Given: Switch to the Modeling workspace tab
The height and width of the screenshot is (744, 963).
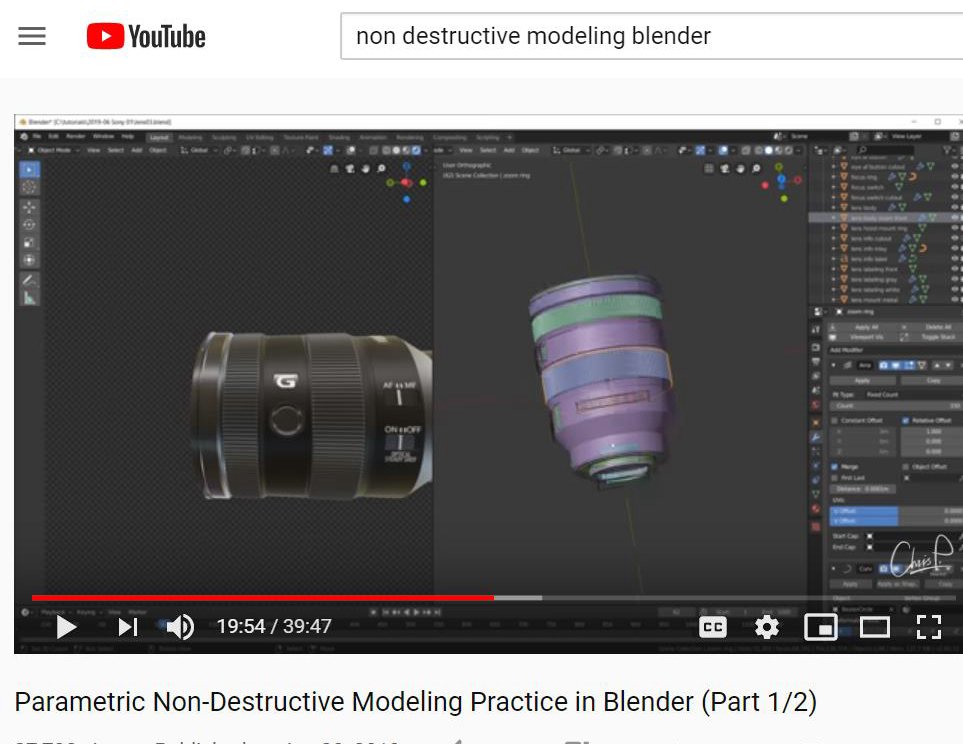Looking at the screenshot, I should (191, 138).
